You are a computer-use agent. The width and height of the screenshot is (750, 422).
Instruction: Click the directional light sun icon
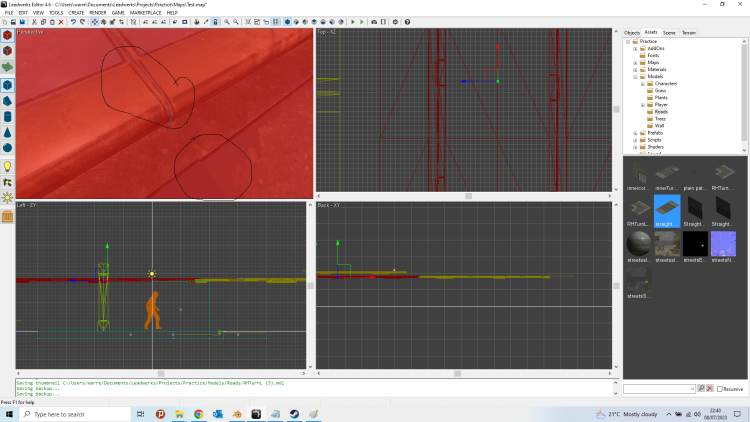click(7, 198)
